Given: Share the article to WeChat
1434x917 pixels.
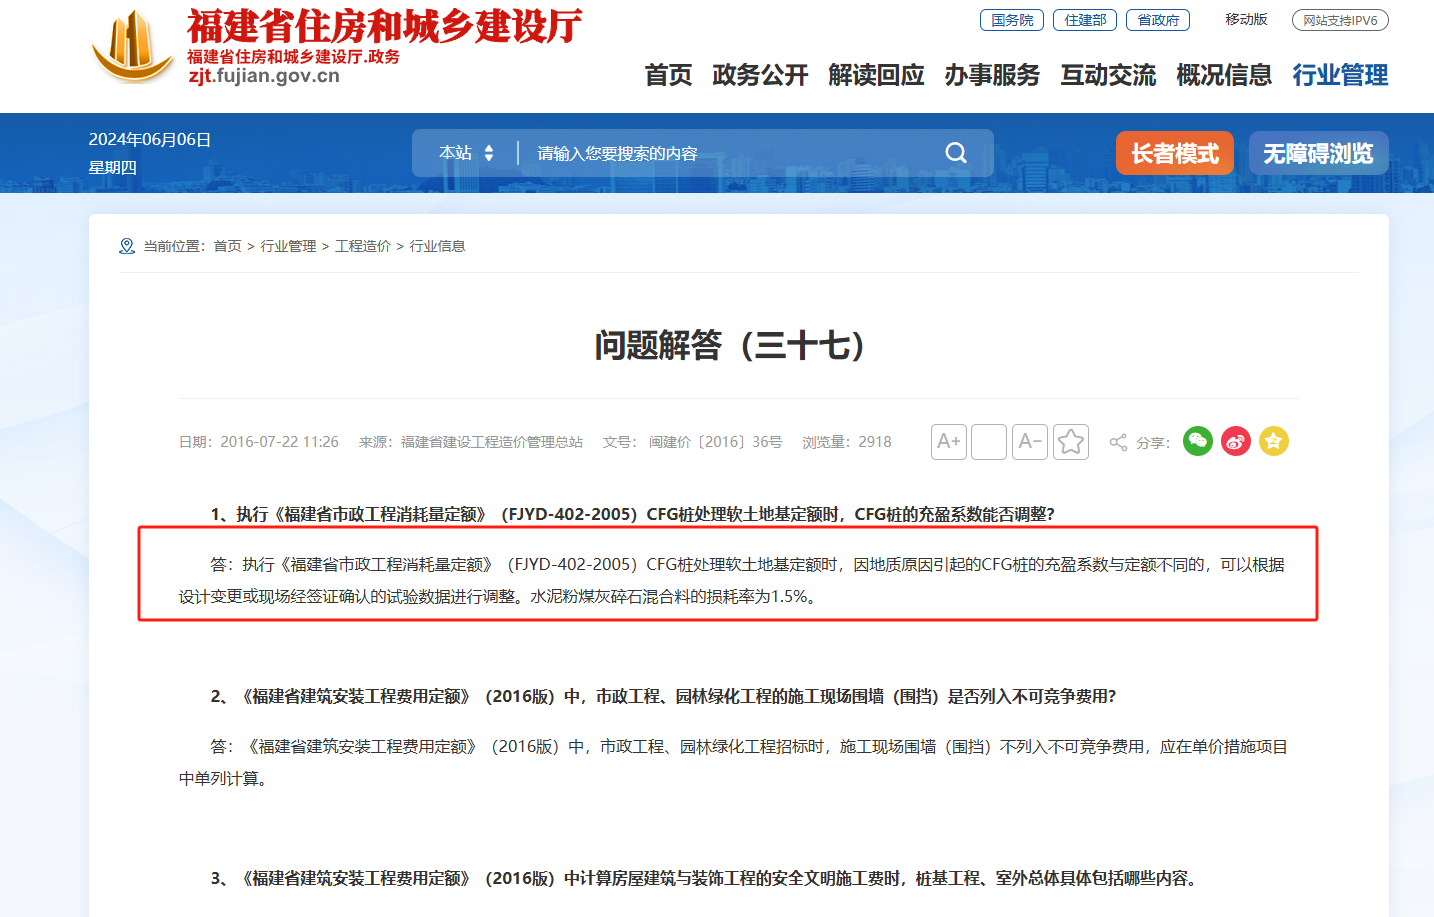Looking at the screenshot, I should 1197,441.
